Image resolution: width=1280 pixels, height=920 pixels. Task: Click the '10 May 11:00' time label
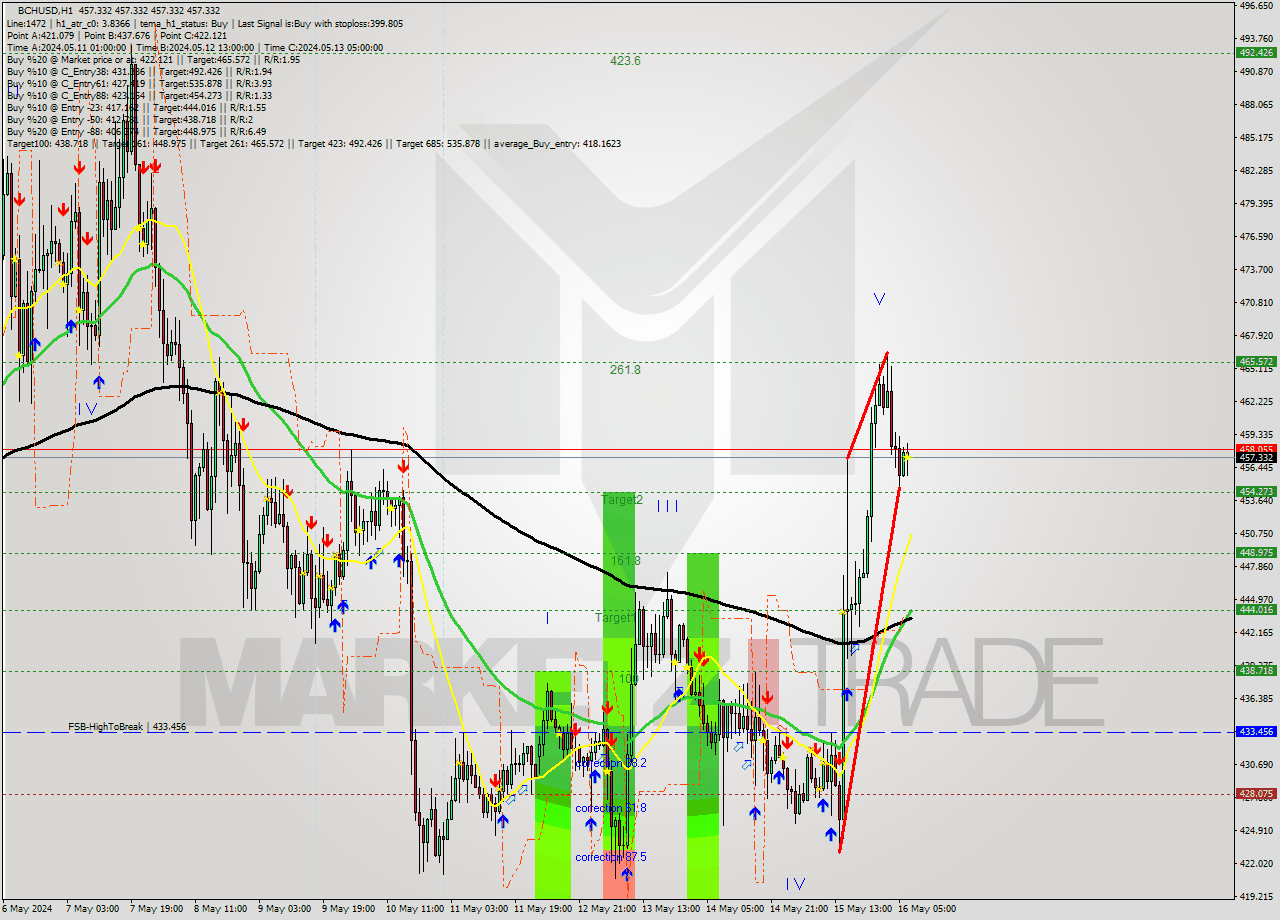(417, 909)
